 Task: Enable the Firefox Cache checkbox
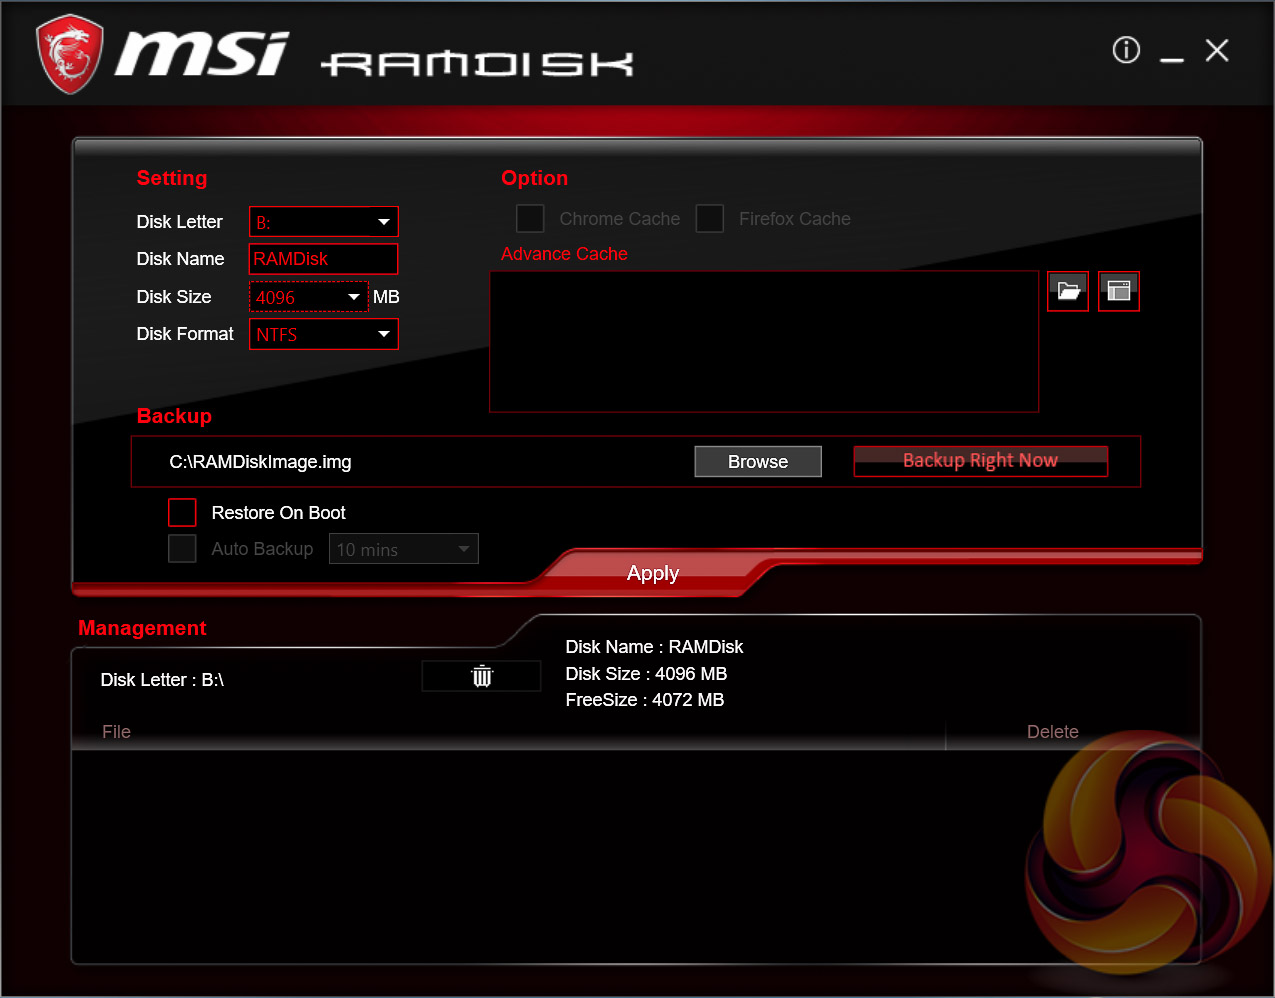click(710, 218)
